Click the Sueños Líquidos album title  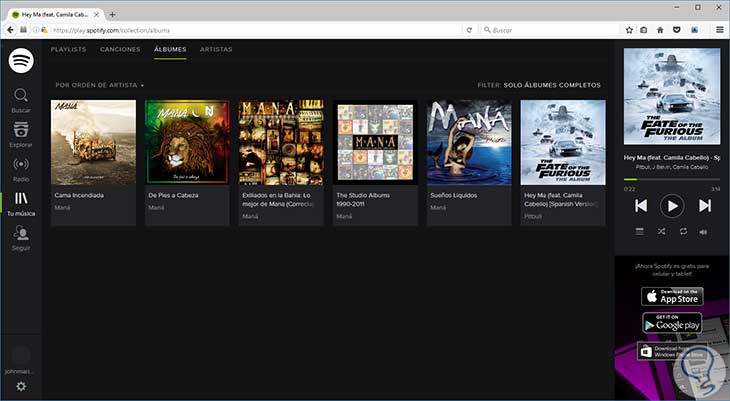coord(453,196)
